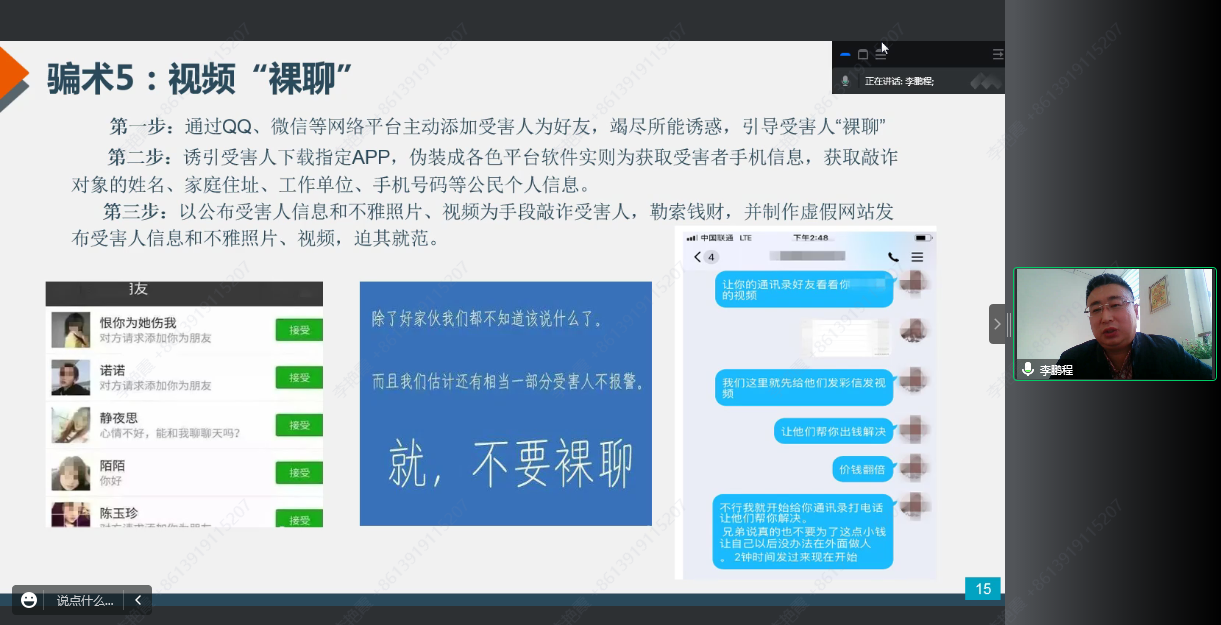Click the collapse panel arrow icon in the floating bar
The height and width of the screenshot is (625, 1221).
coord(997,54)
